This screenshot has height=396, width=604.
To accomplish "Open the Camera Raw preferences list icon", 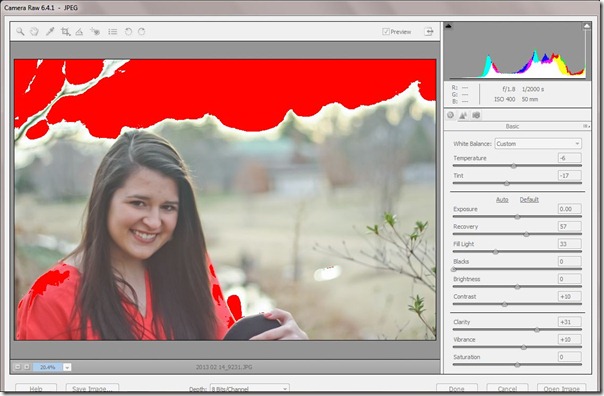I will coord(112,32).
